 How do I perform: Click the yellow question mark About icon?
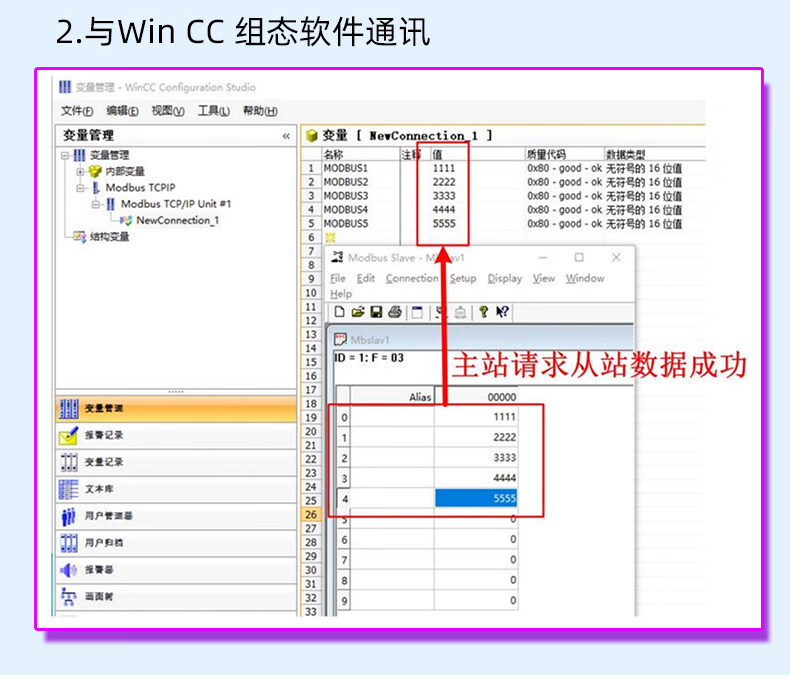pyautogui.click(x=483, y=312)
